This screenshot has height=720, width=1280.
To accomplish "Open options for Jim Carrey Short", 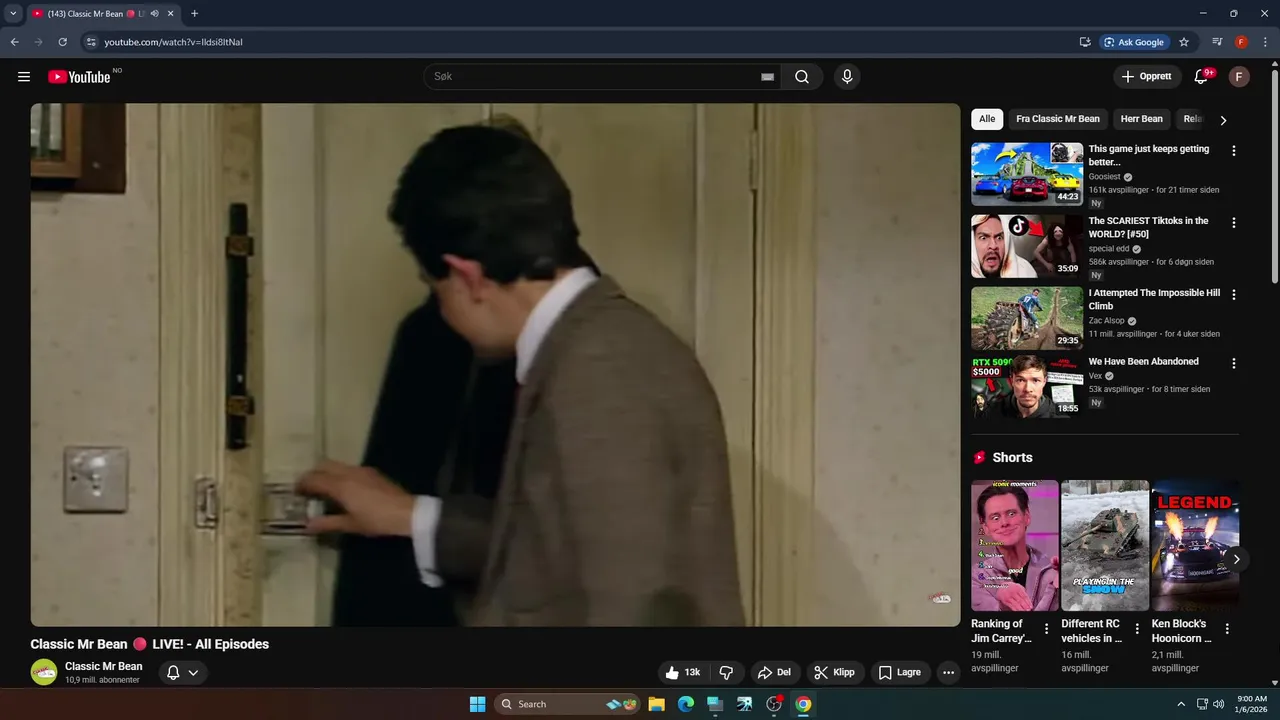I will tap(1047, 629).
